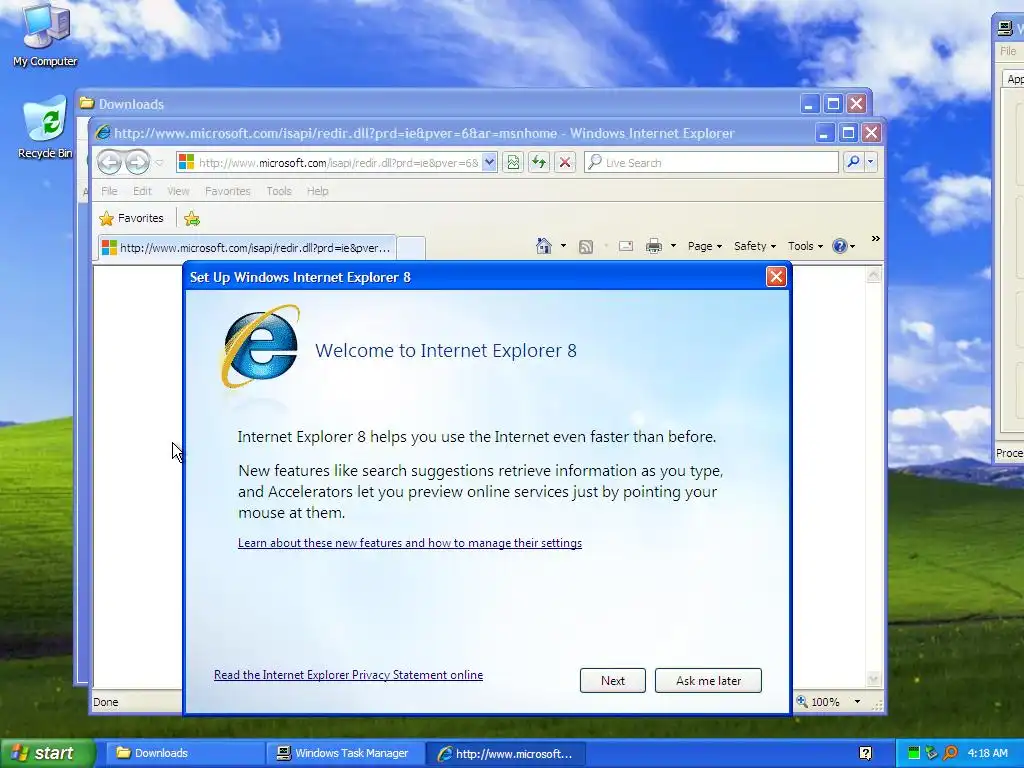Click the IE window title bar icon
The width and height of the screenshot is (1024, 768).
coord(103,133)
